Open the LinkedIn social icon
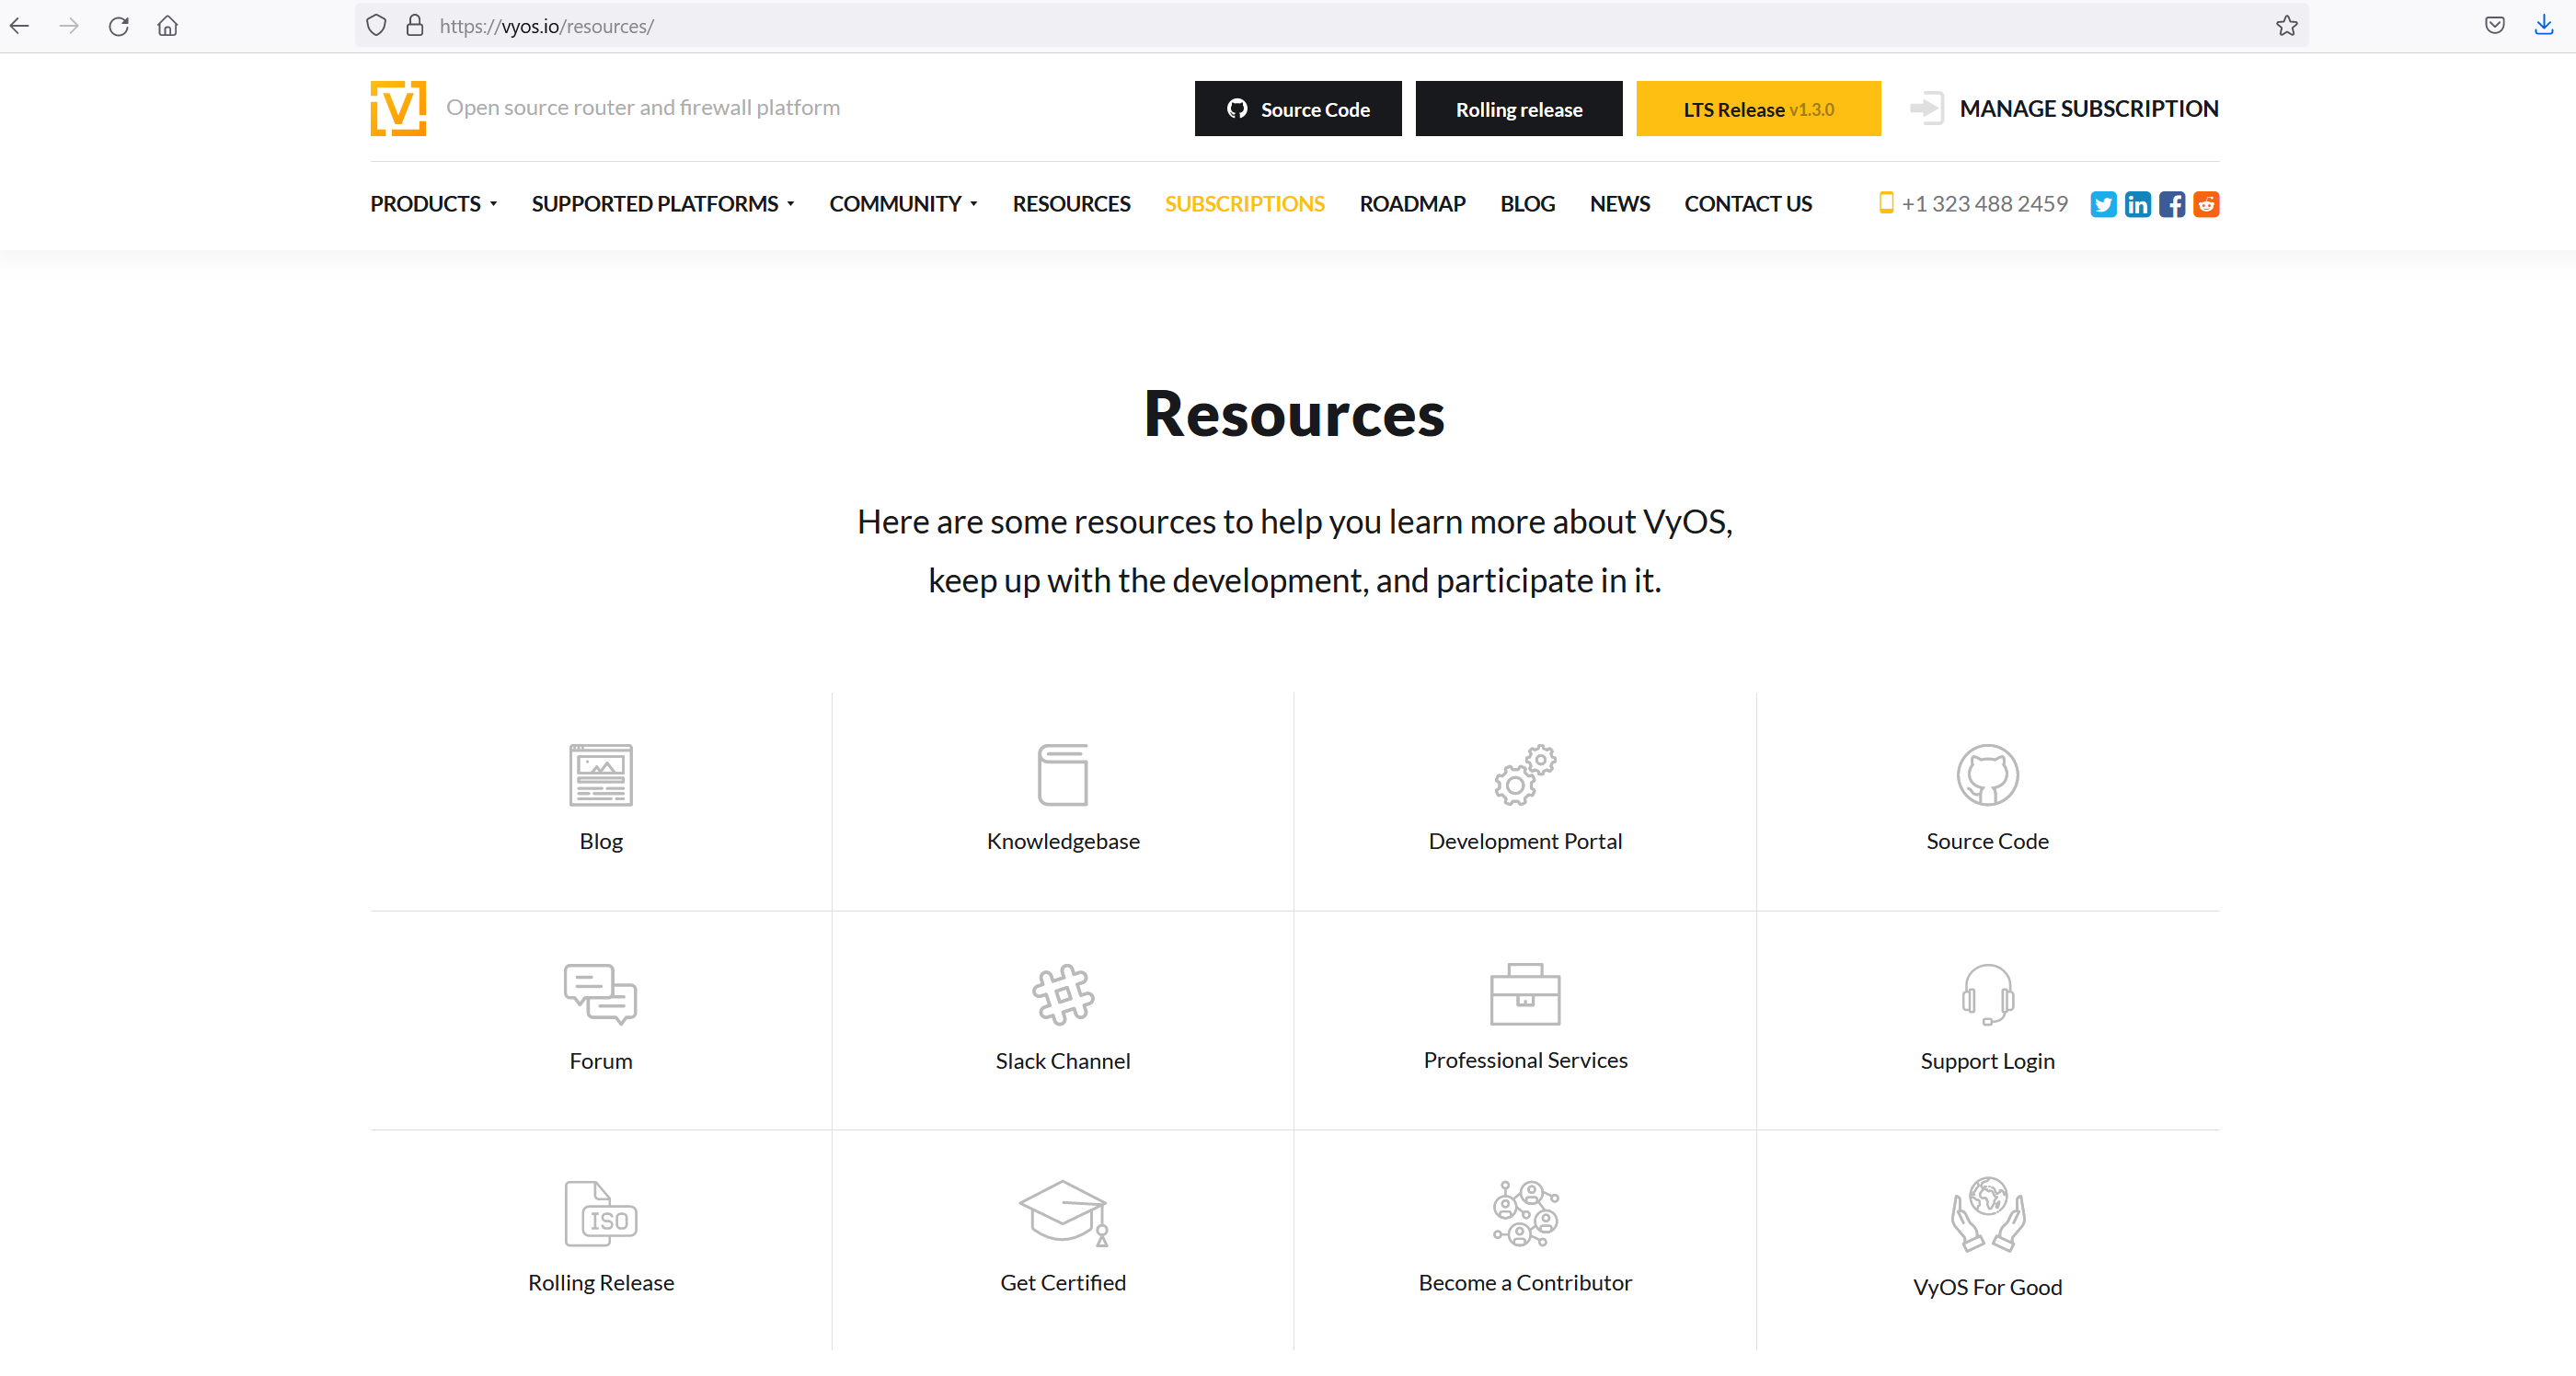Screen dimensions: 2576x1376 coord(2137,204)
